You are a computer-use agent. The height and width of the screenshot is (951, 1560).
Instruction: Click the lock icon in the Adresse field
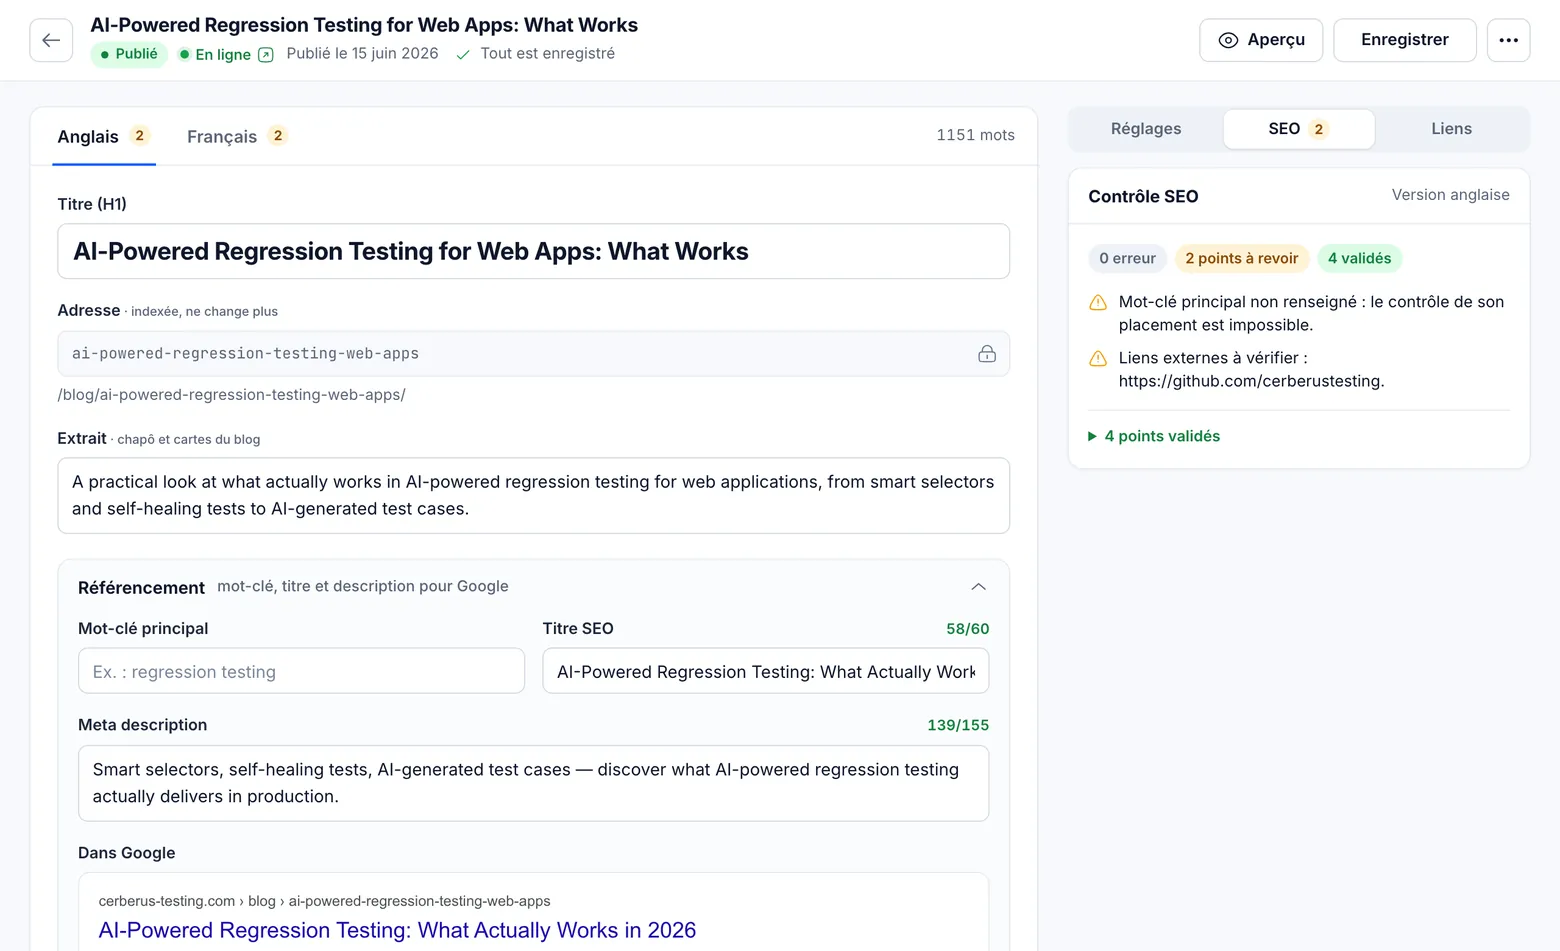[x=987, y=354]
